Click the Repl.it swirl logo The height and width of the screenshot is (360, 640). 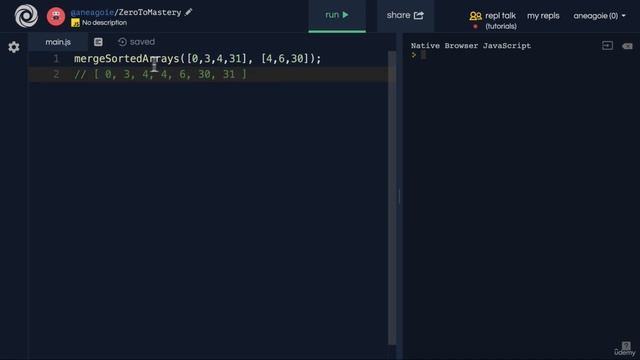click(26, 16)
